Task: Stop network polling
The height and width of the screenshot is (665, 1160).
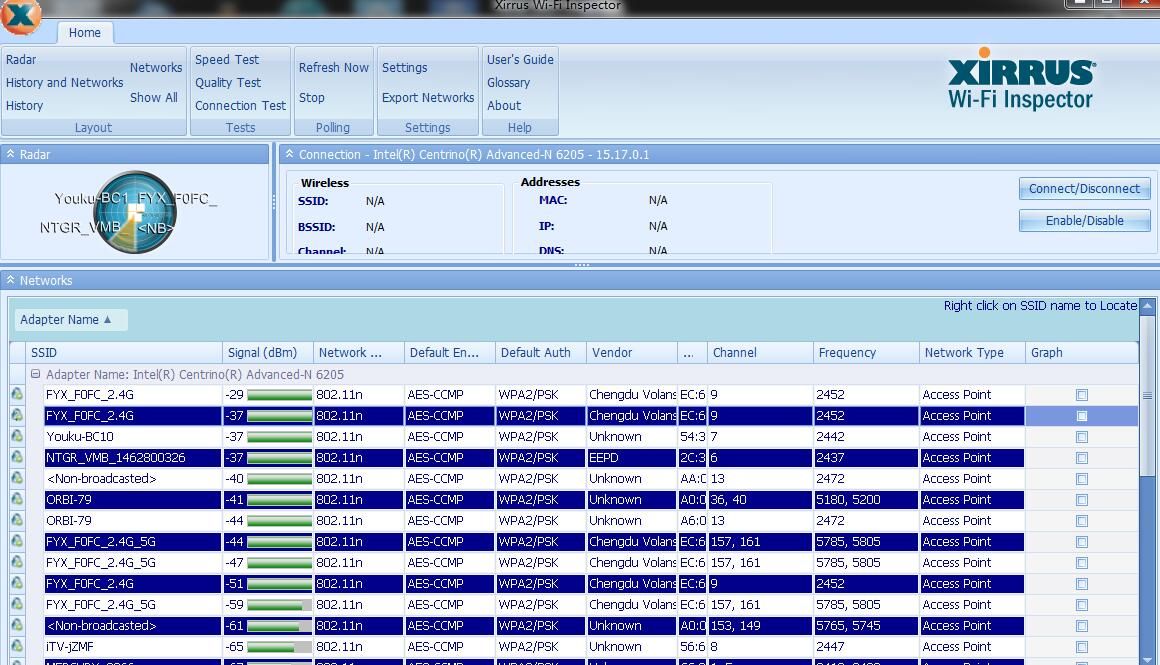Action: [311, 98]
